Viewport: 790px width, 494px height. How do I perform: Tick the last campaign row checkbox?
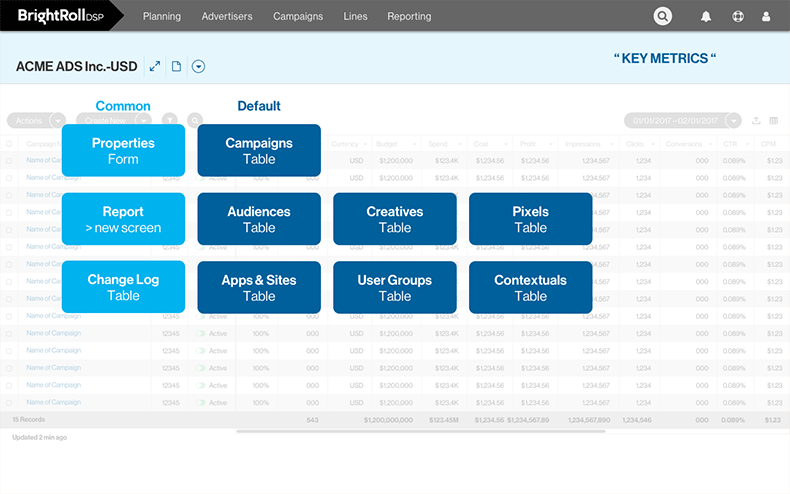[x=9, y=403]
